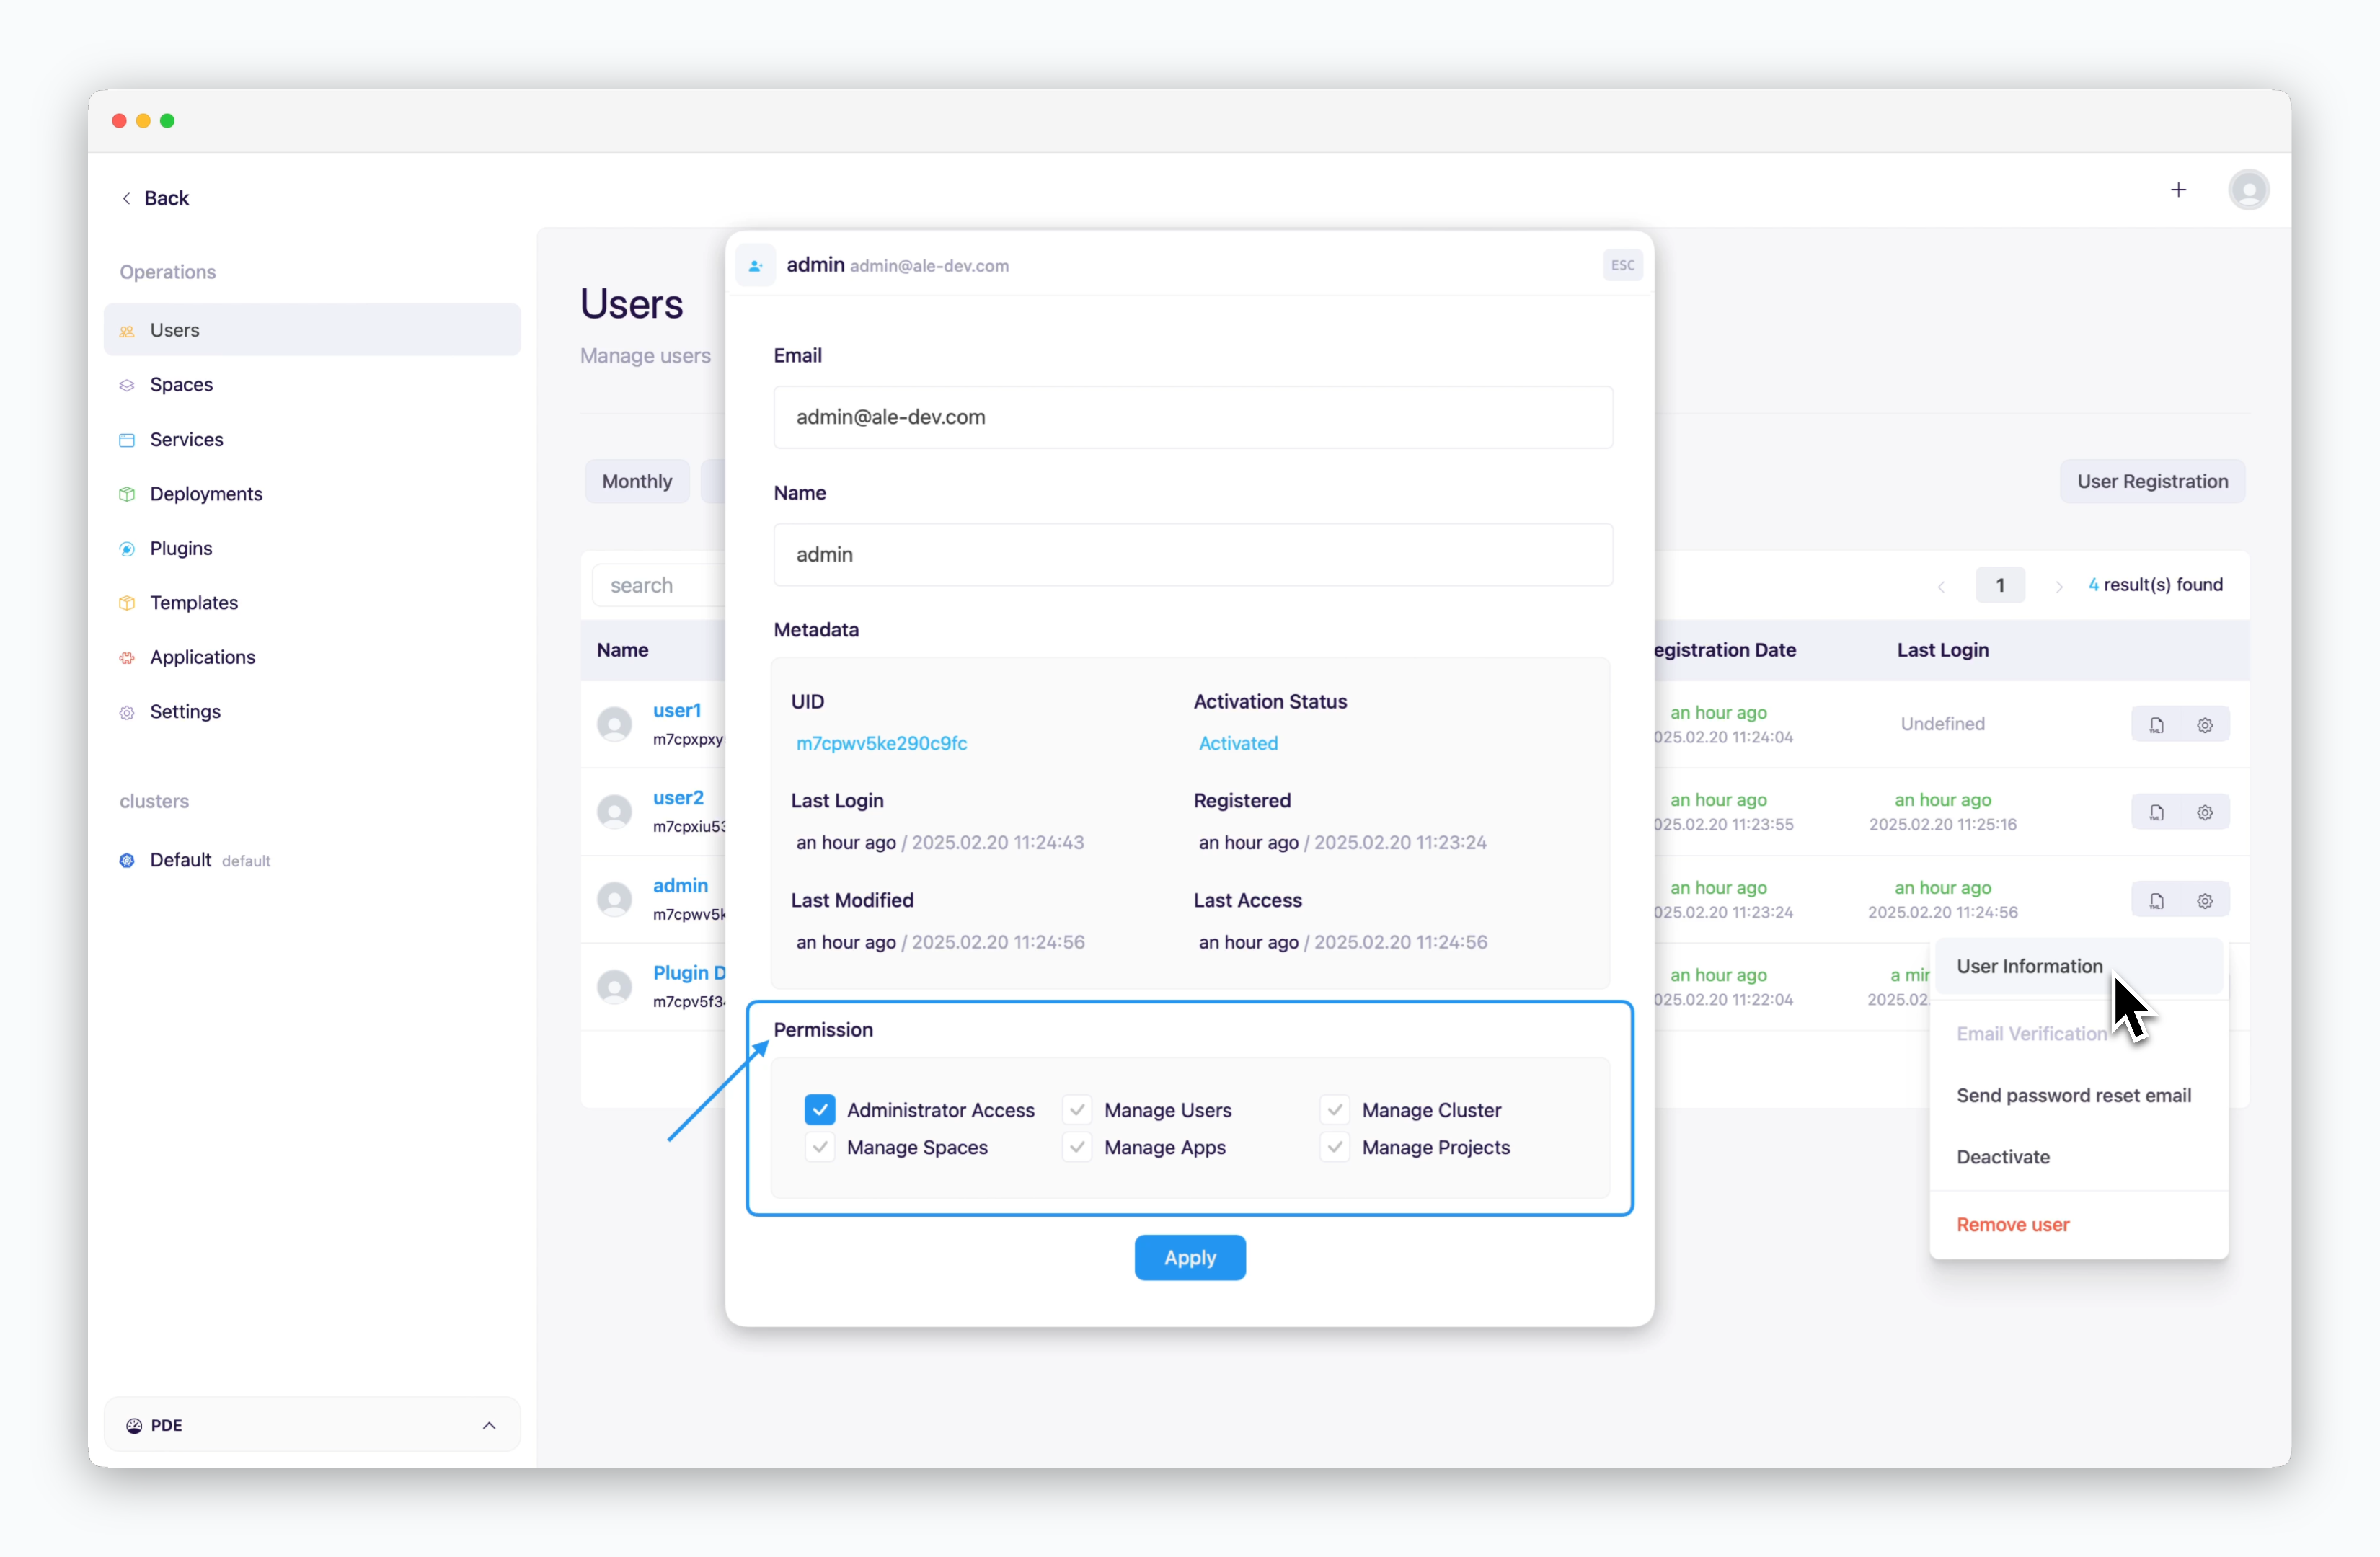
Task: Open the profile avatar at top right
Action: 2248,190
